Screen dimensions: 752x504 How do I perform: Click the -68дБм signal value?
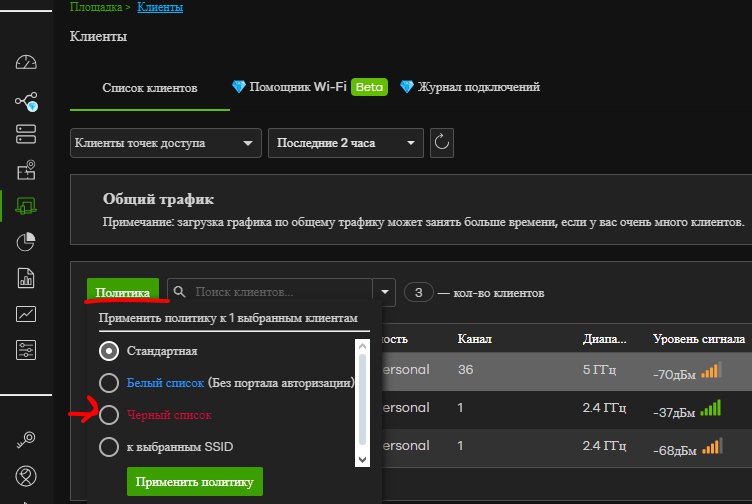[674, 450]
